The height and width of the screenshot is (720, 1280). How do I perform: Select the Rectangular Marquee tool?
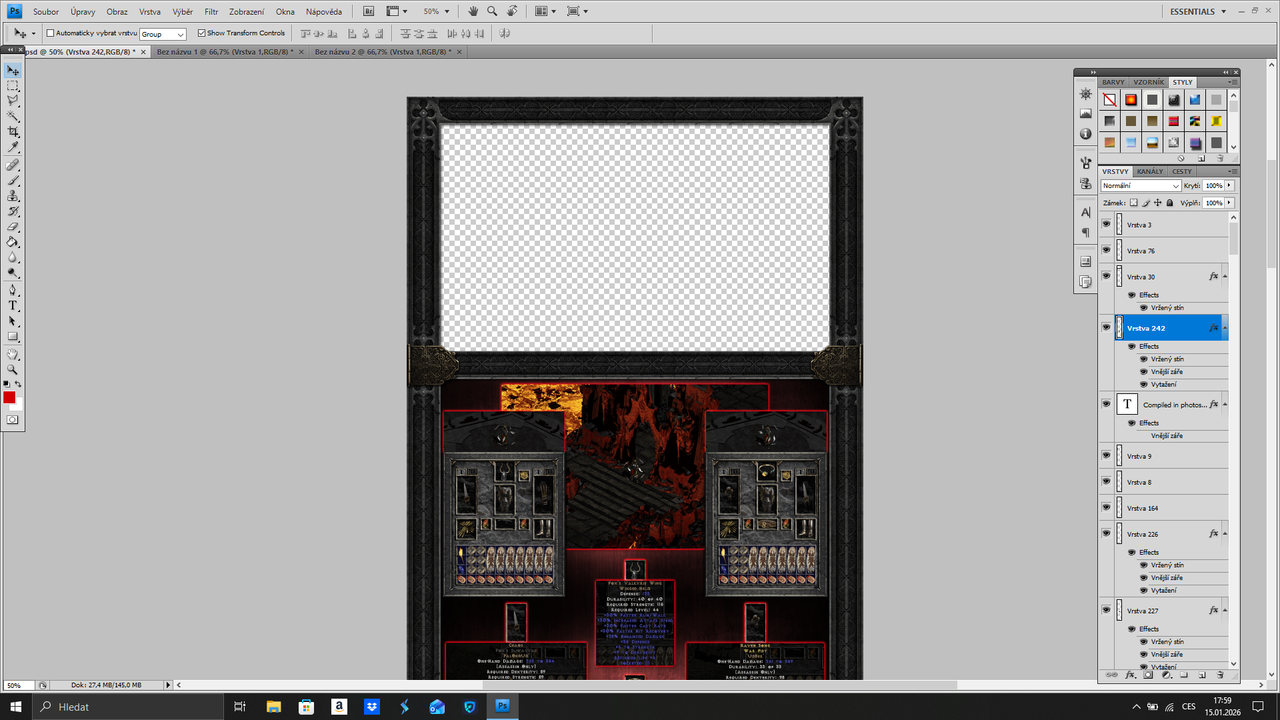tap(13, 86)
